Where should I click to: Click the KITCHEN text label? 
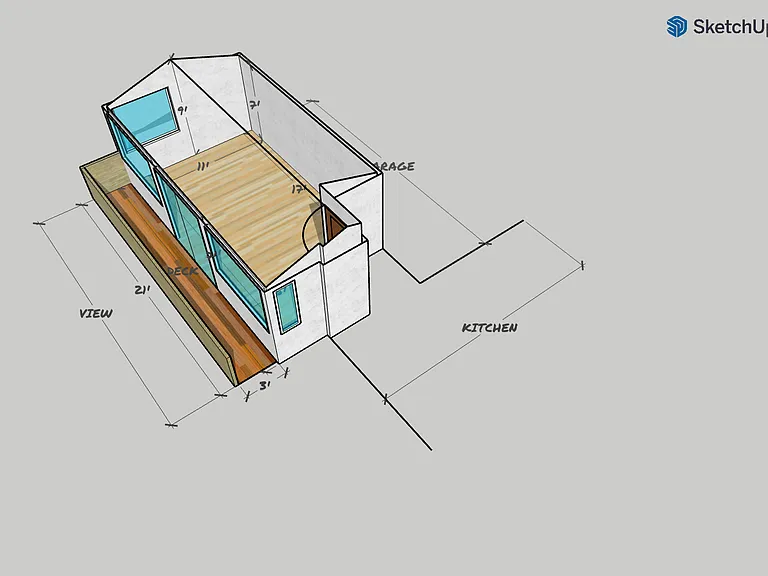coord(489,328)
